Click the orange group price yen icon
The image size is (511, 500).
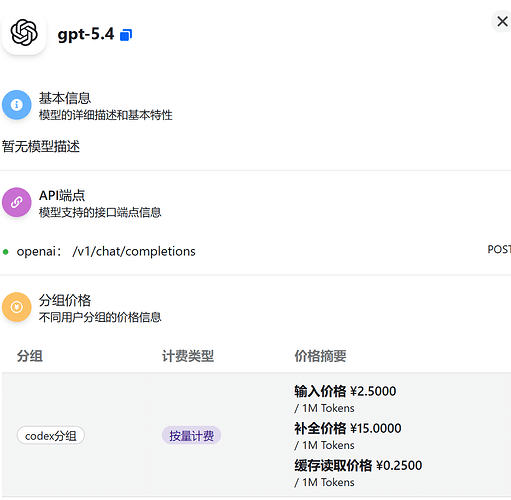click(17, 307)
